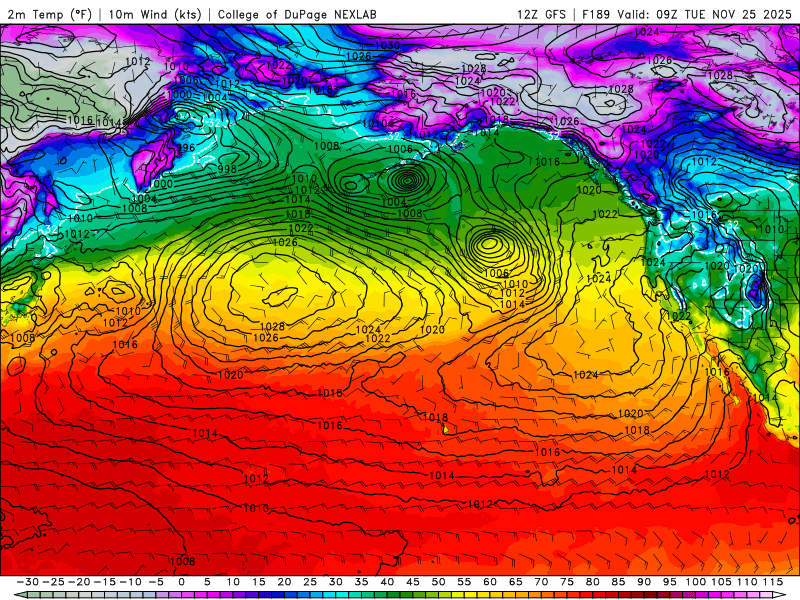The width and height of the screenshot is (800, 600).
Task: Click the 35 value on the temperature scale
Action: [361, 582]
